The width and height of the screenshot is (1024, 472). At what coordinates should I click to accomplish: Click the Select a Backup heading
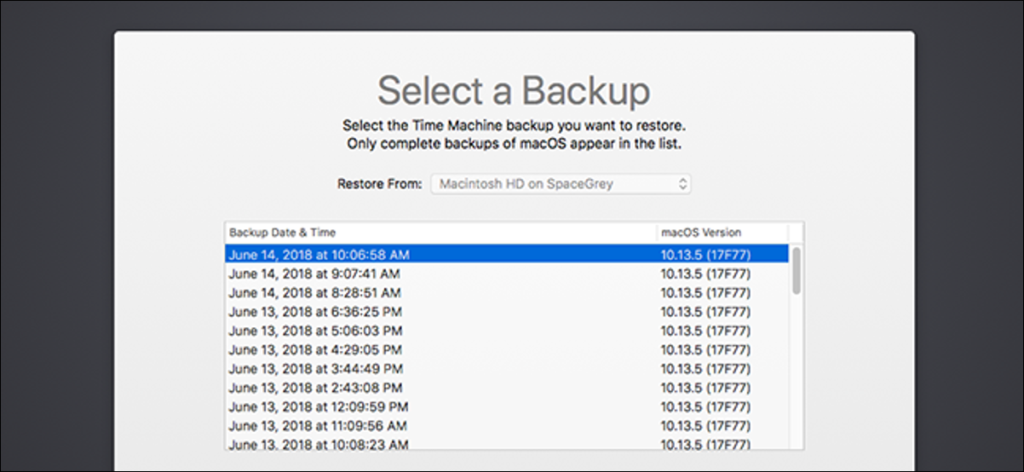click(513, 92)
